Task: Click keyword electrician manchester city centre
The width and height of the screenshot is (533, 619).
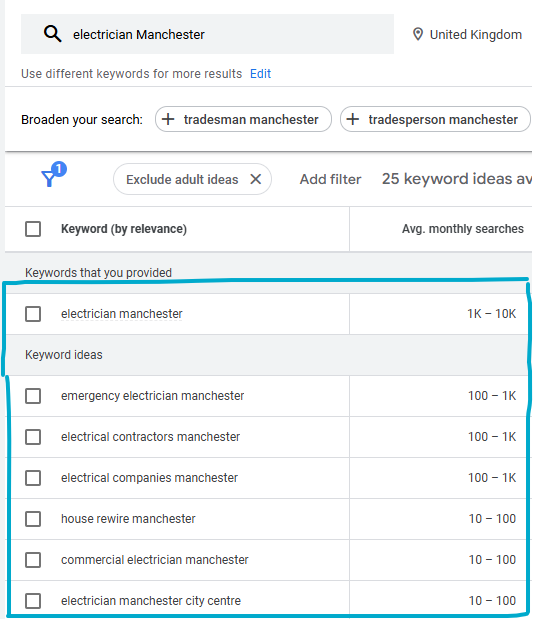Action: 151,601
